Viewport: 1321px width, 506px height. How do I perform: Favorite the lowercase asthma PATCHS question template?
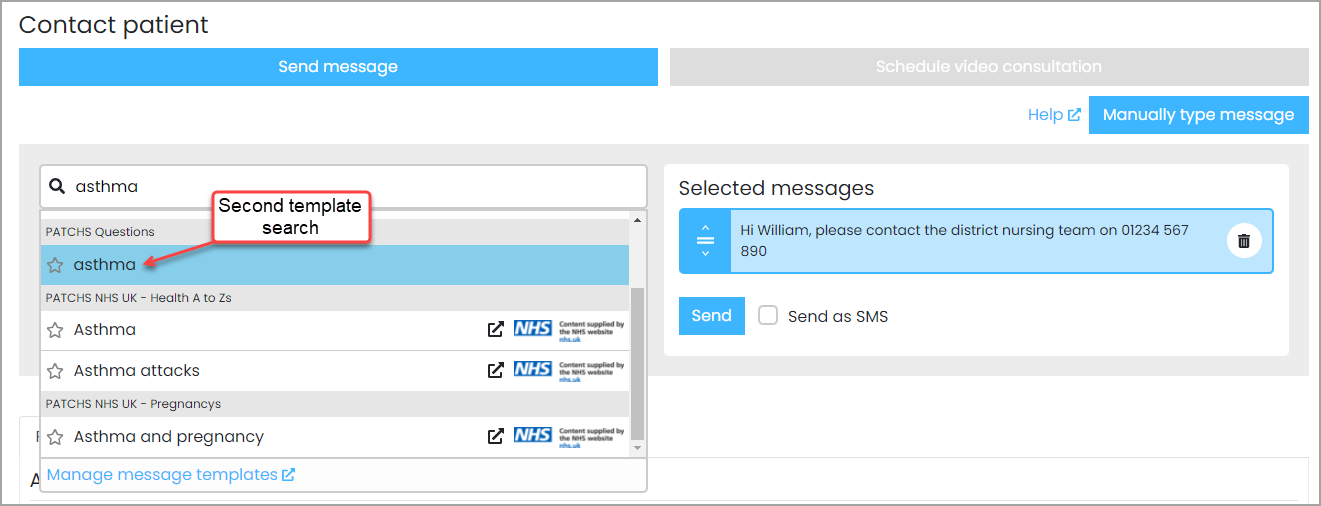(x=55, y=265)
